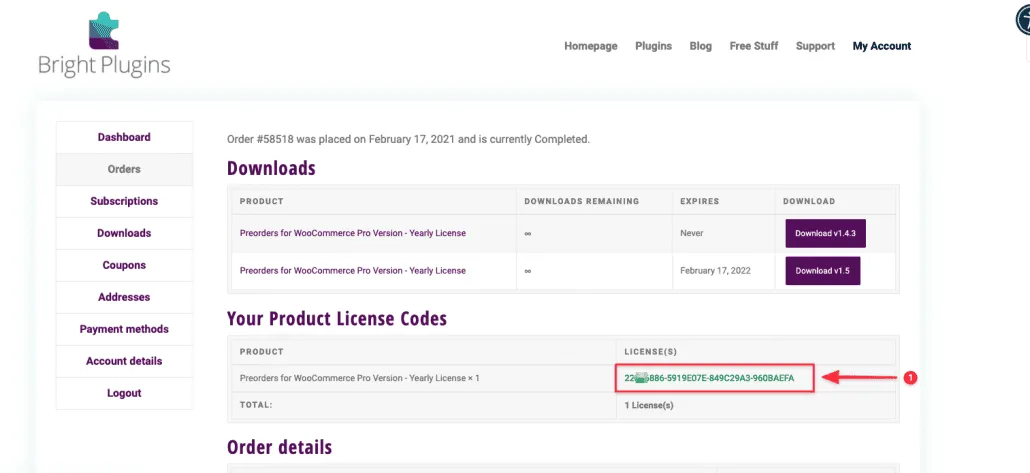Viewport: 1030px width, 473px height.
Task: Open the accessibility icon at the screen edge
Action: click(x=1022, y=21)
